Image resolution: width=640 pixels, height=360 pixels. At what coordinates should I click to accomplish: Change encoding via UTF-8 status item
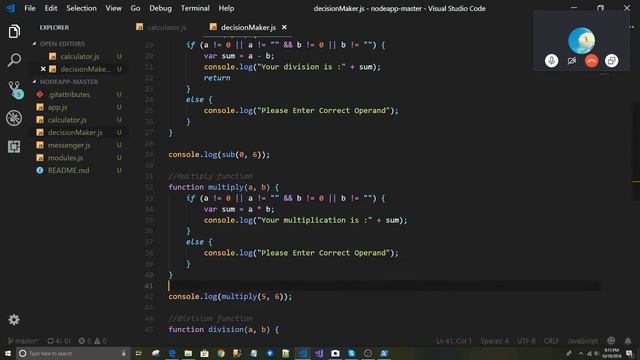(x=526, y=341)
